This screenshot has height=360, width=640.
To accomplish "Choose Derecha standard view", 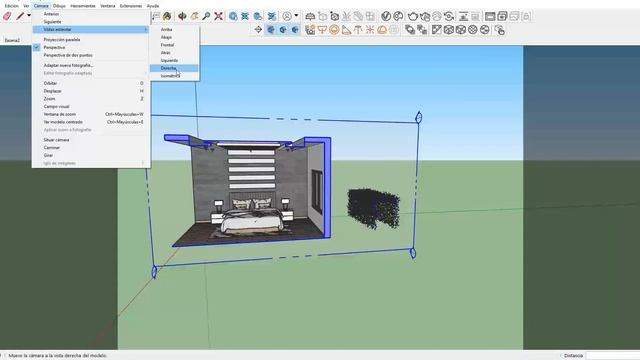I will click(x=174, y=68).
